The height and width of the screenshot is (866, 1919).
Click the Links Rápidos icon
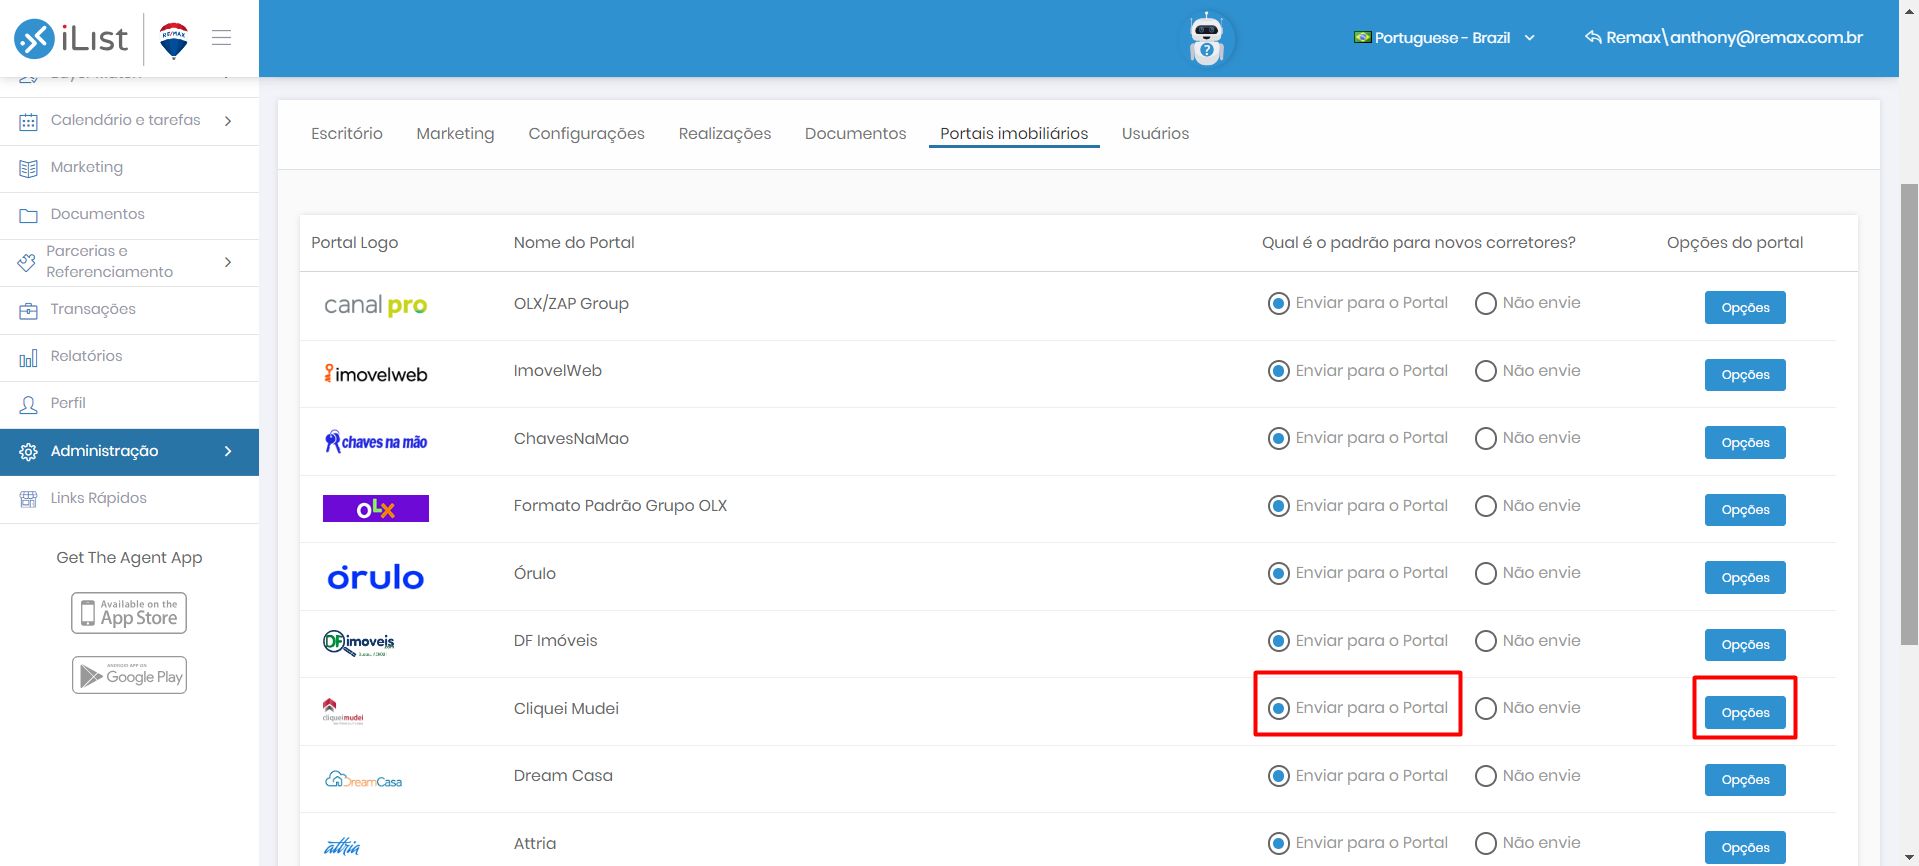tap(28, 499)
